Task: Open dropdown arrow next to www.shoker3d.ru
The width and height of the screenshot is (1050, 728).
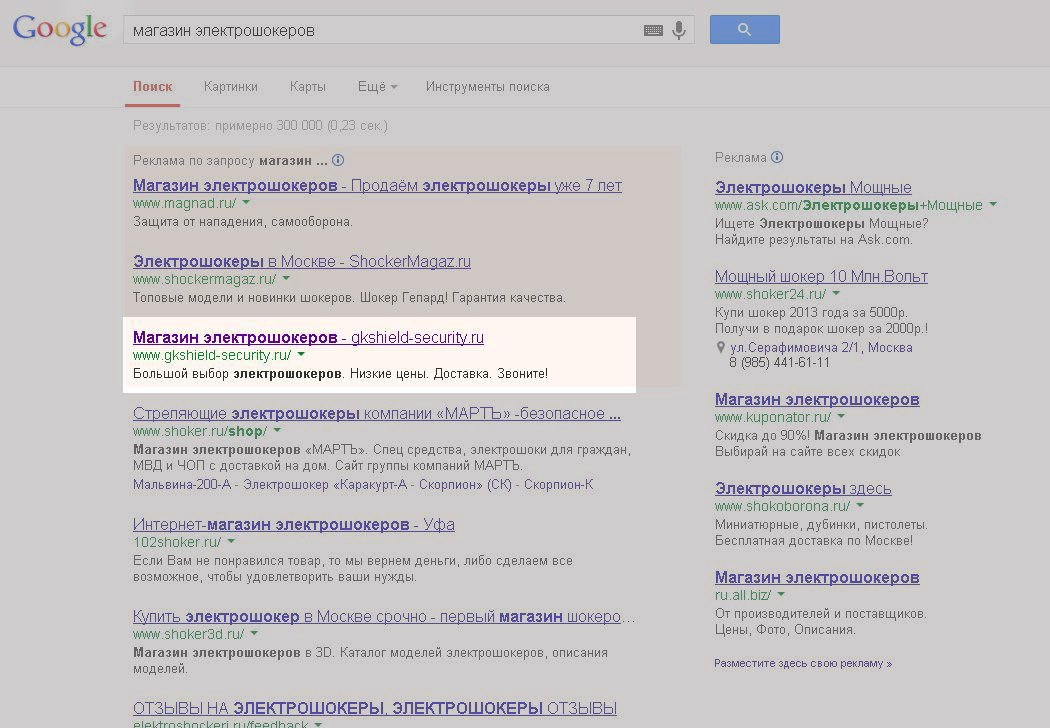Action: pos(254,633)
